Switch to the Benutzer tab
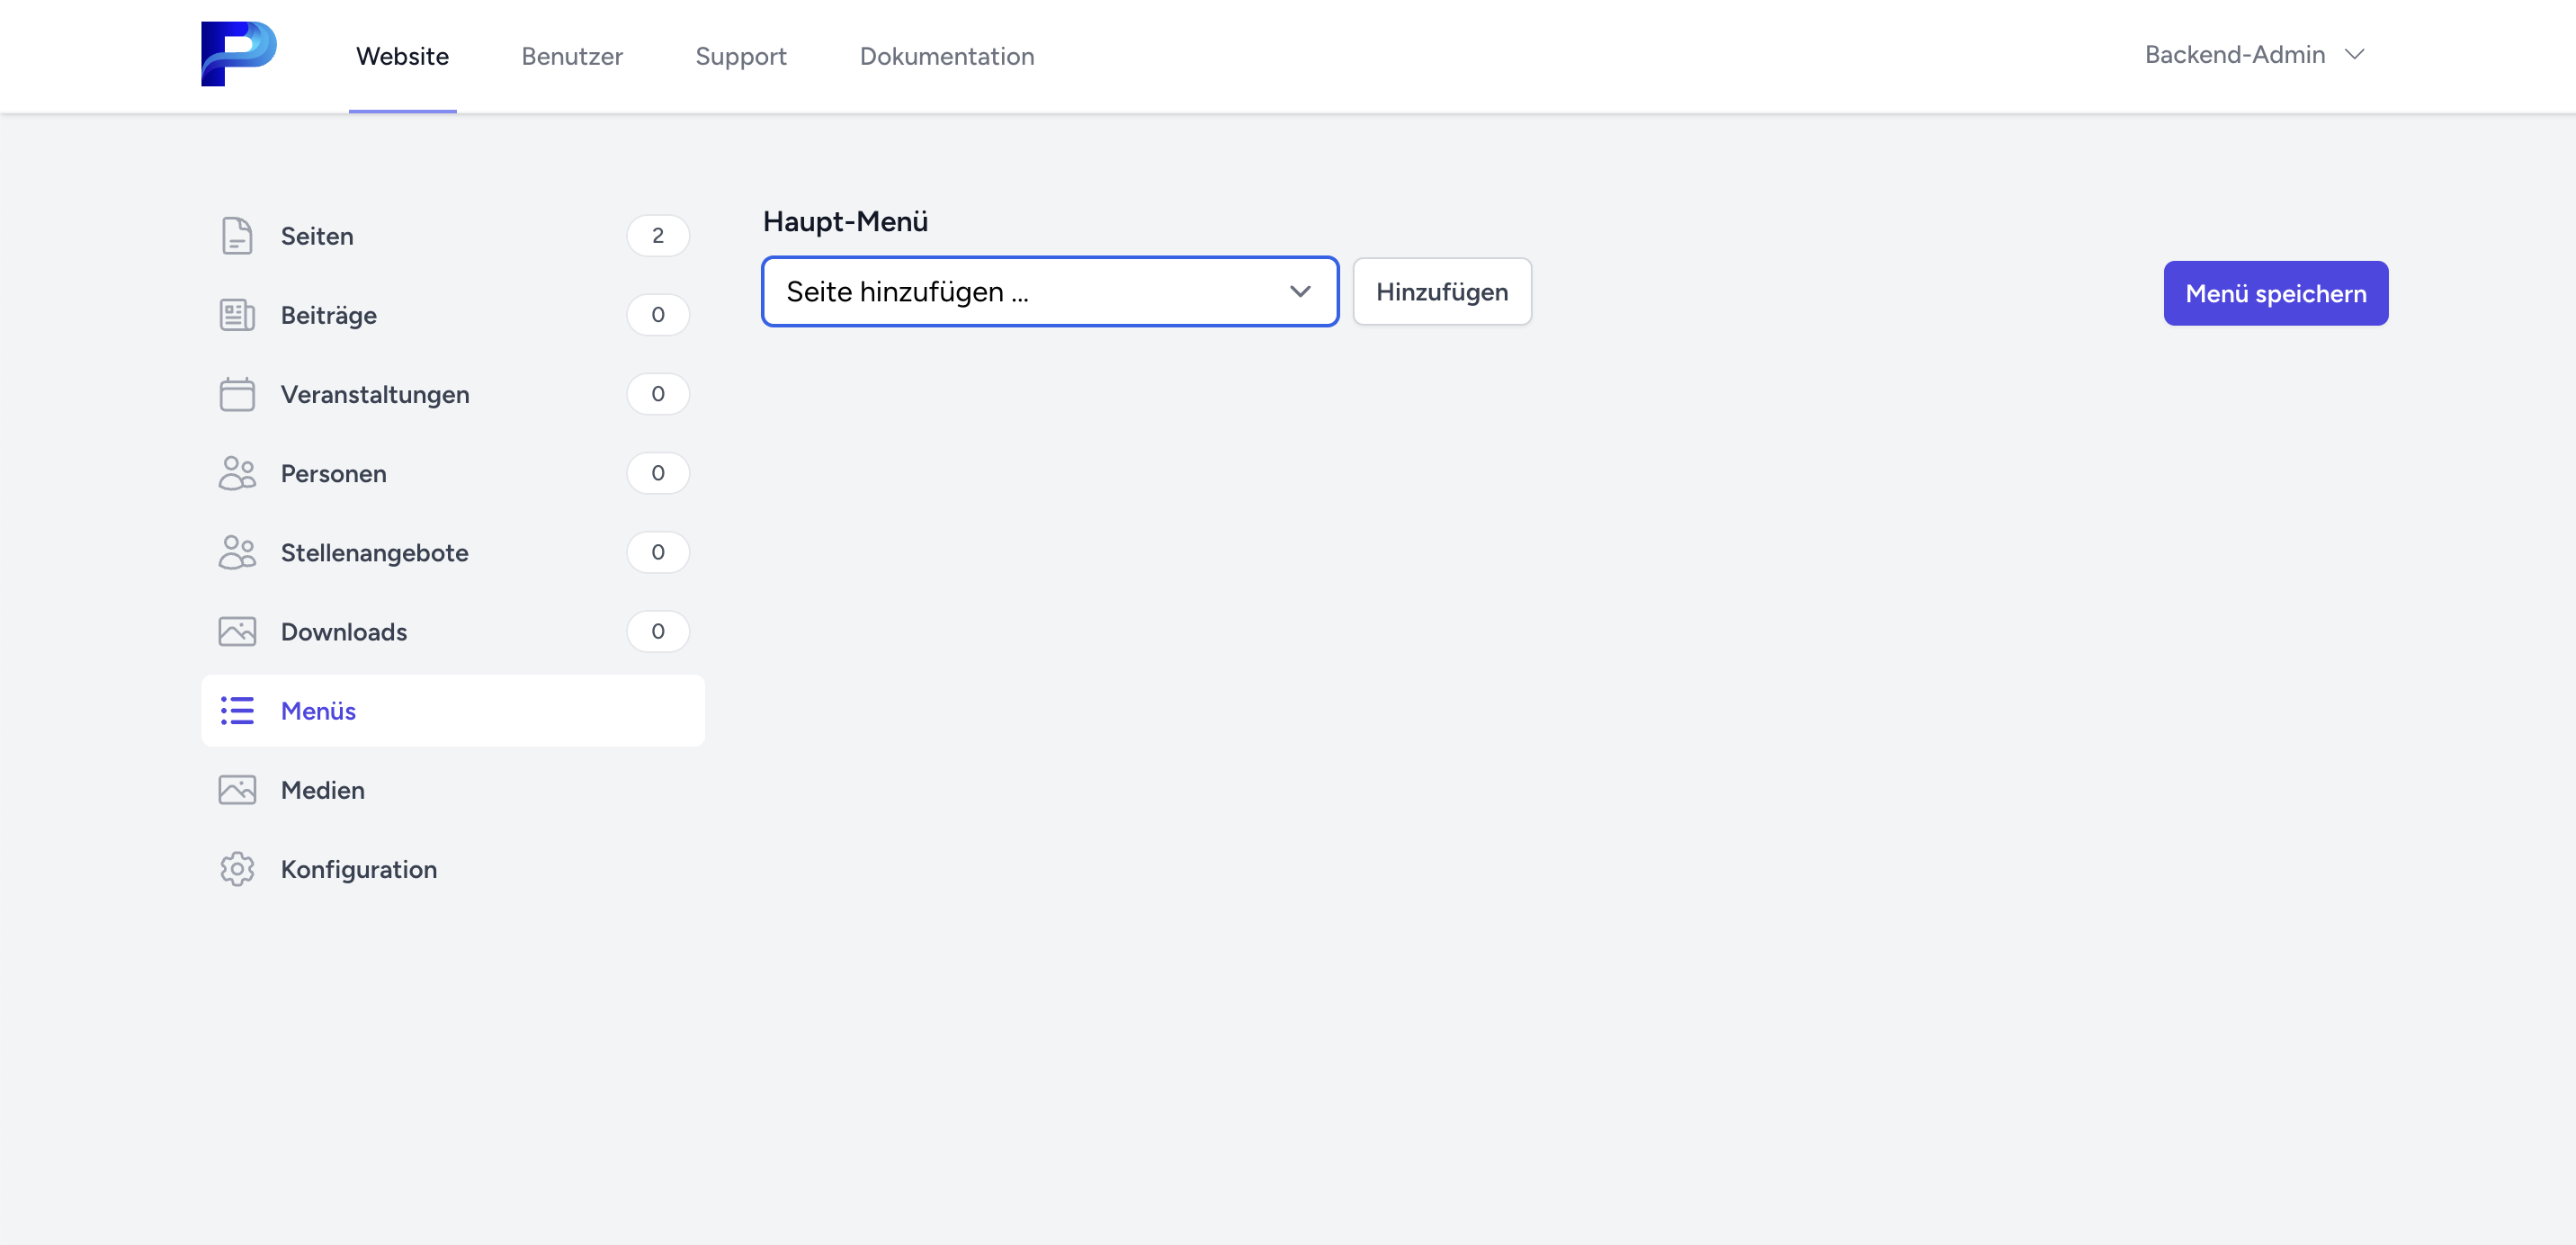2576x1245 pixels. pyautogui.click(x=571, y=56)
